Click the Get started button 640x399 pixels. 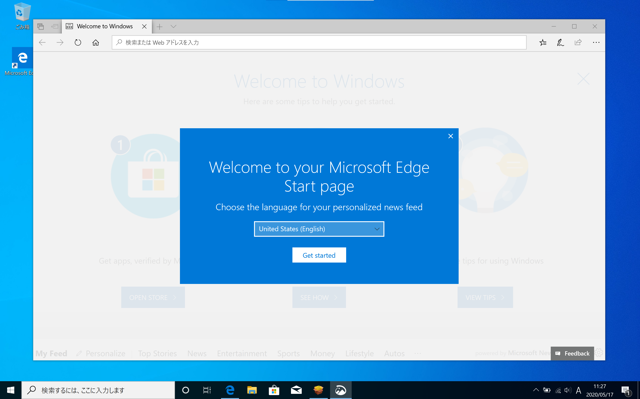pos(319,255)
